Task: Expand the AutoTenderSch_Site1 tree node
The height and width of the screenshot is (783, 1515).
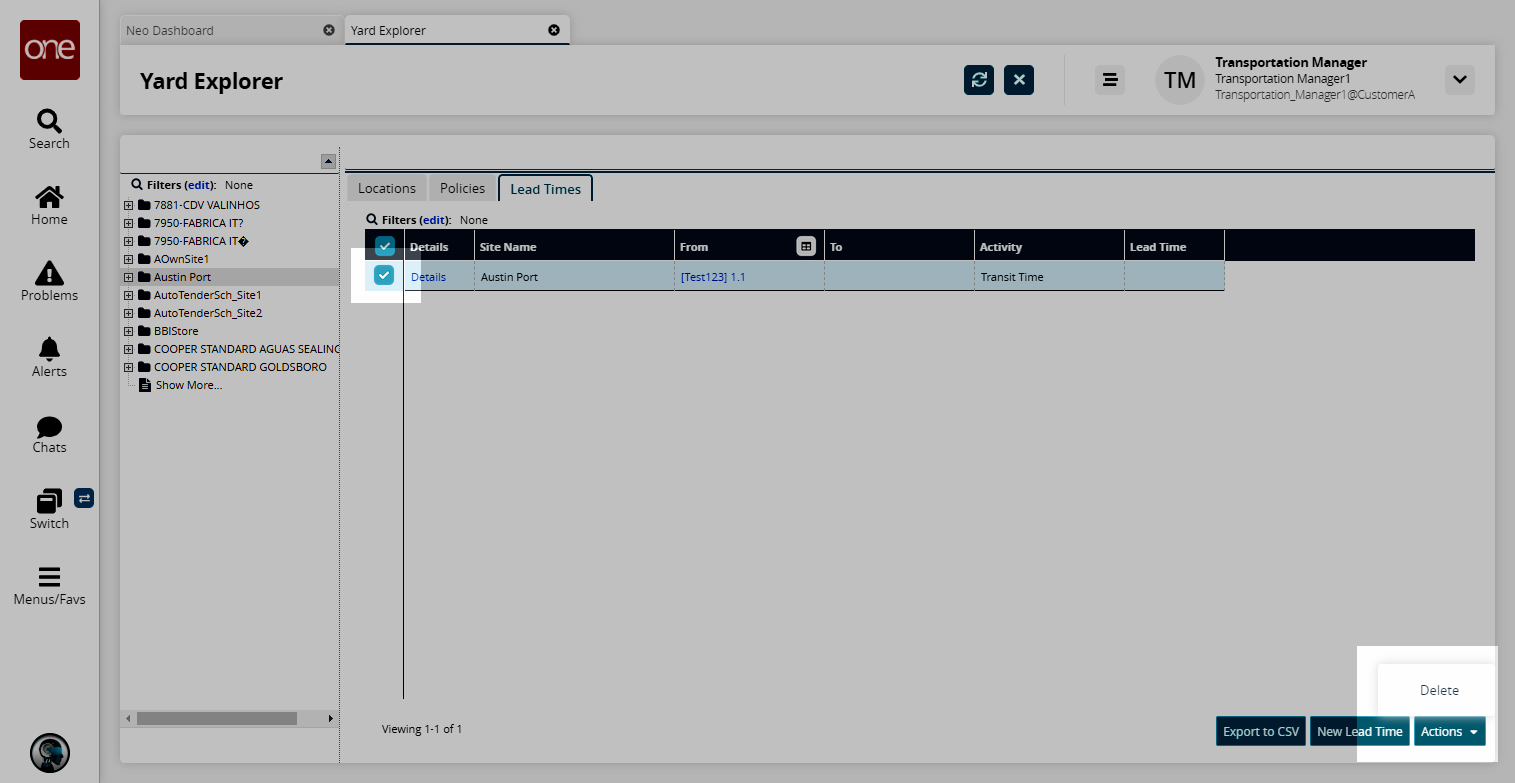Action: pyautogui.click(x=128, y=295)
